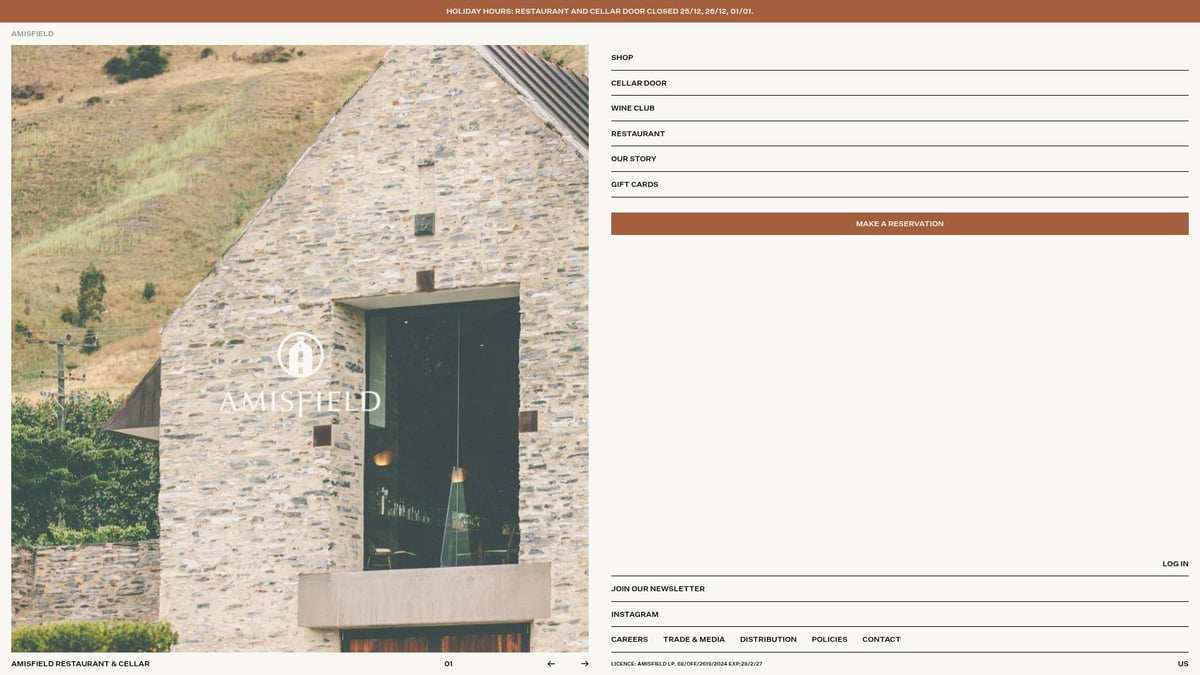Click the Amisfield logo on hero image
1200x675 pixels.
300,375
